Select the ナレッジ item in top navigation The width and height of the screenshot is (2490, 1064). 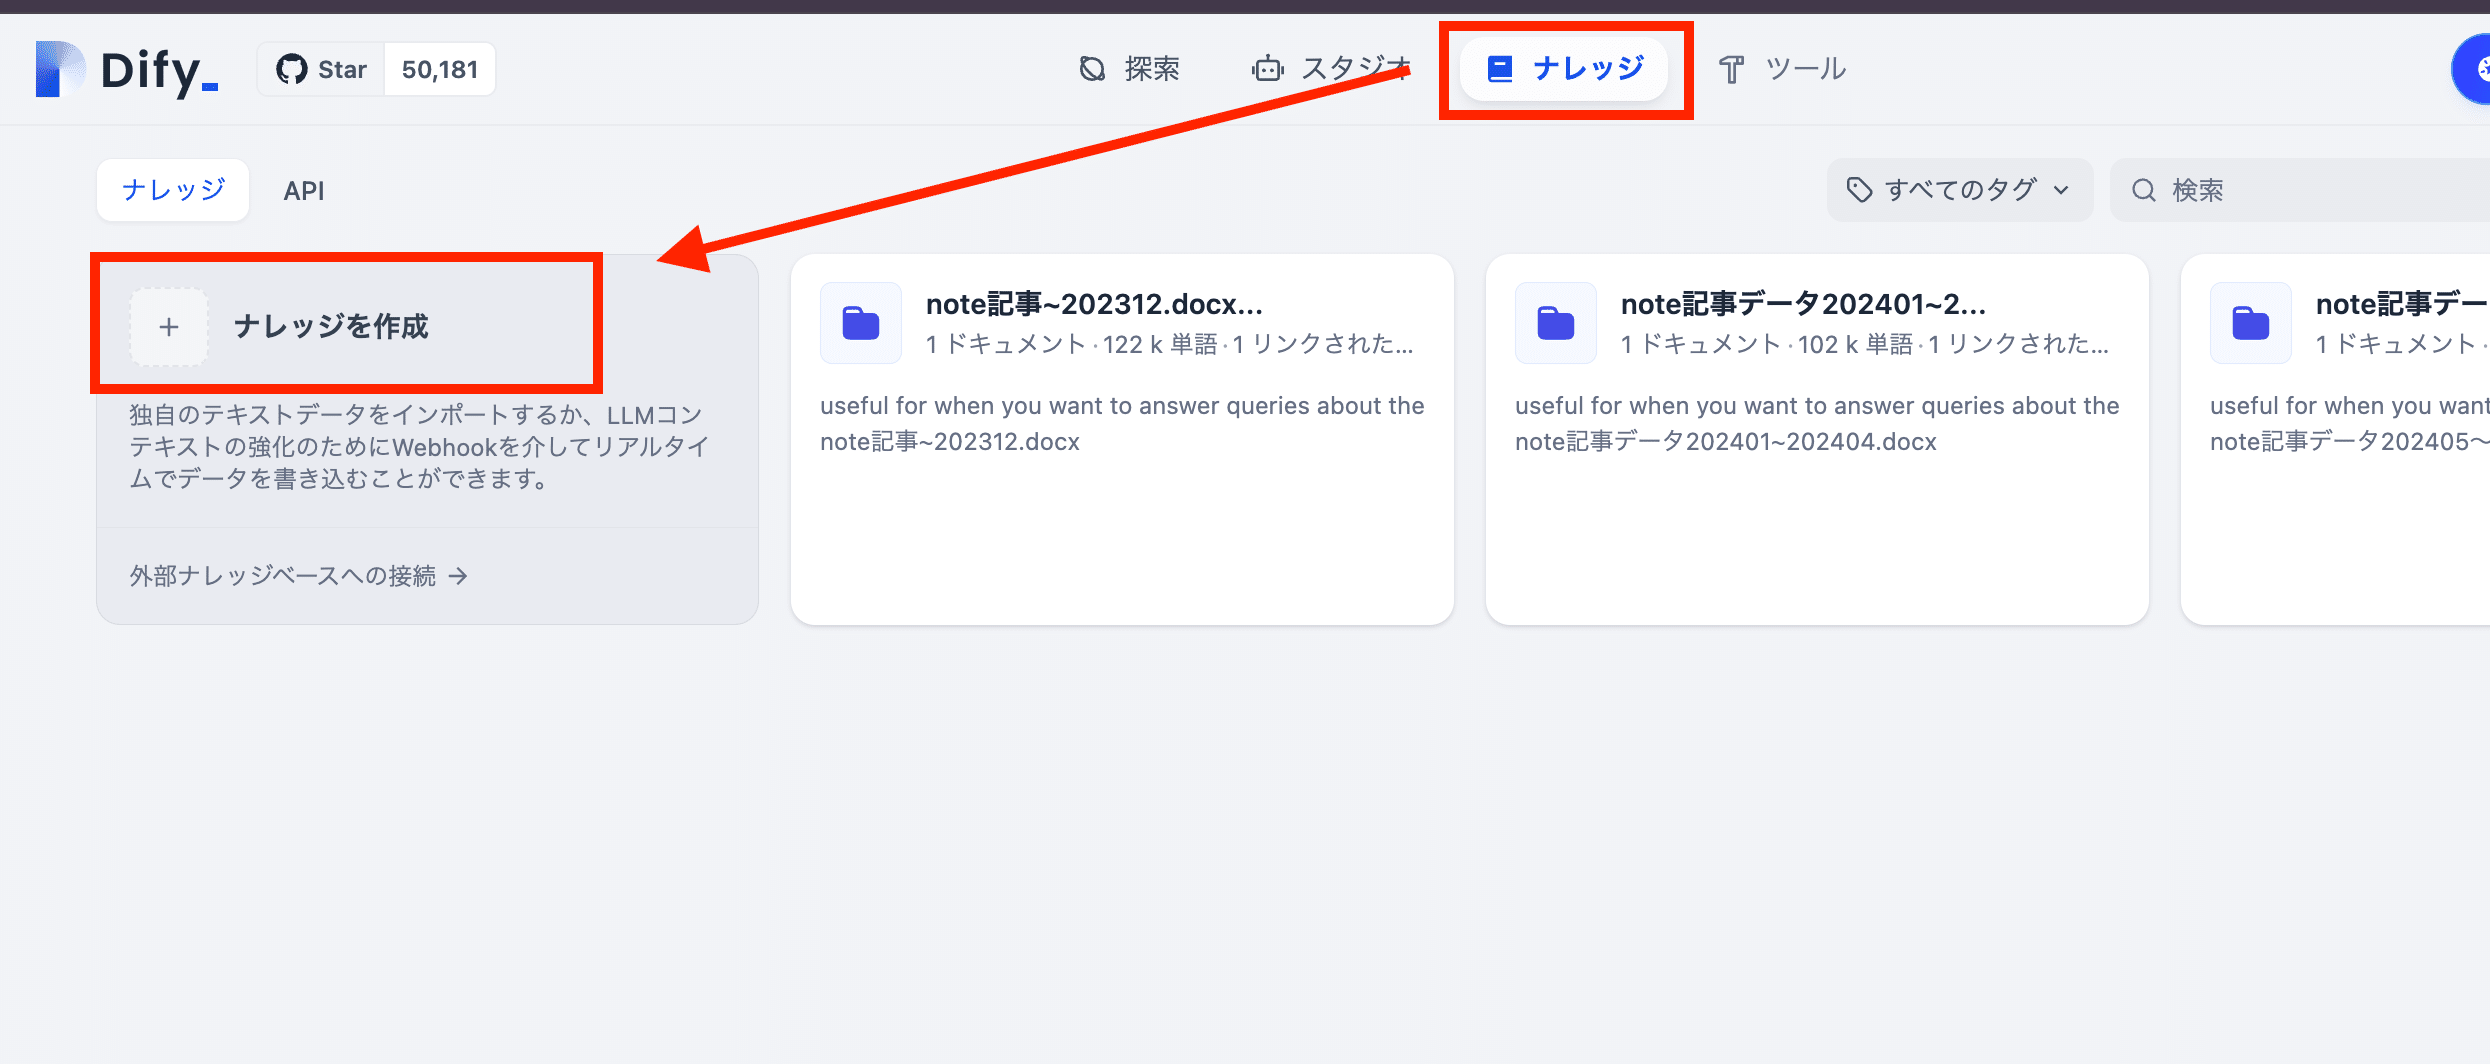(1565, 69)
